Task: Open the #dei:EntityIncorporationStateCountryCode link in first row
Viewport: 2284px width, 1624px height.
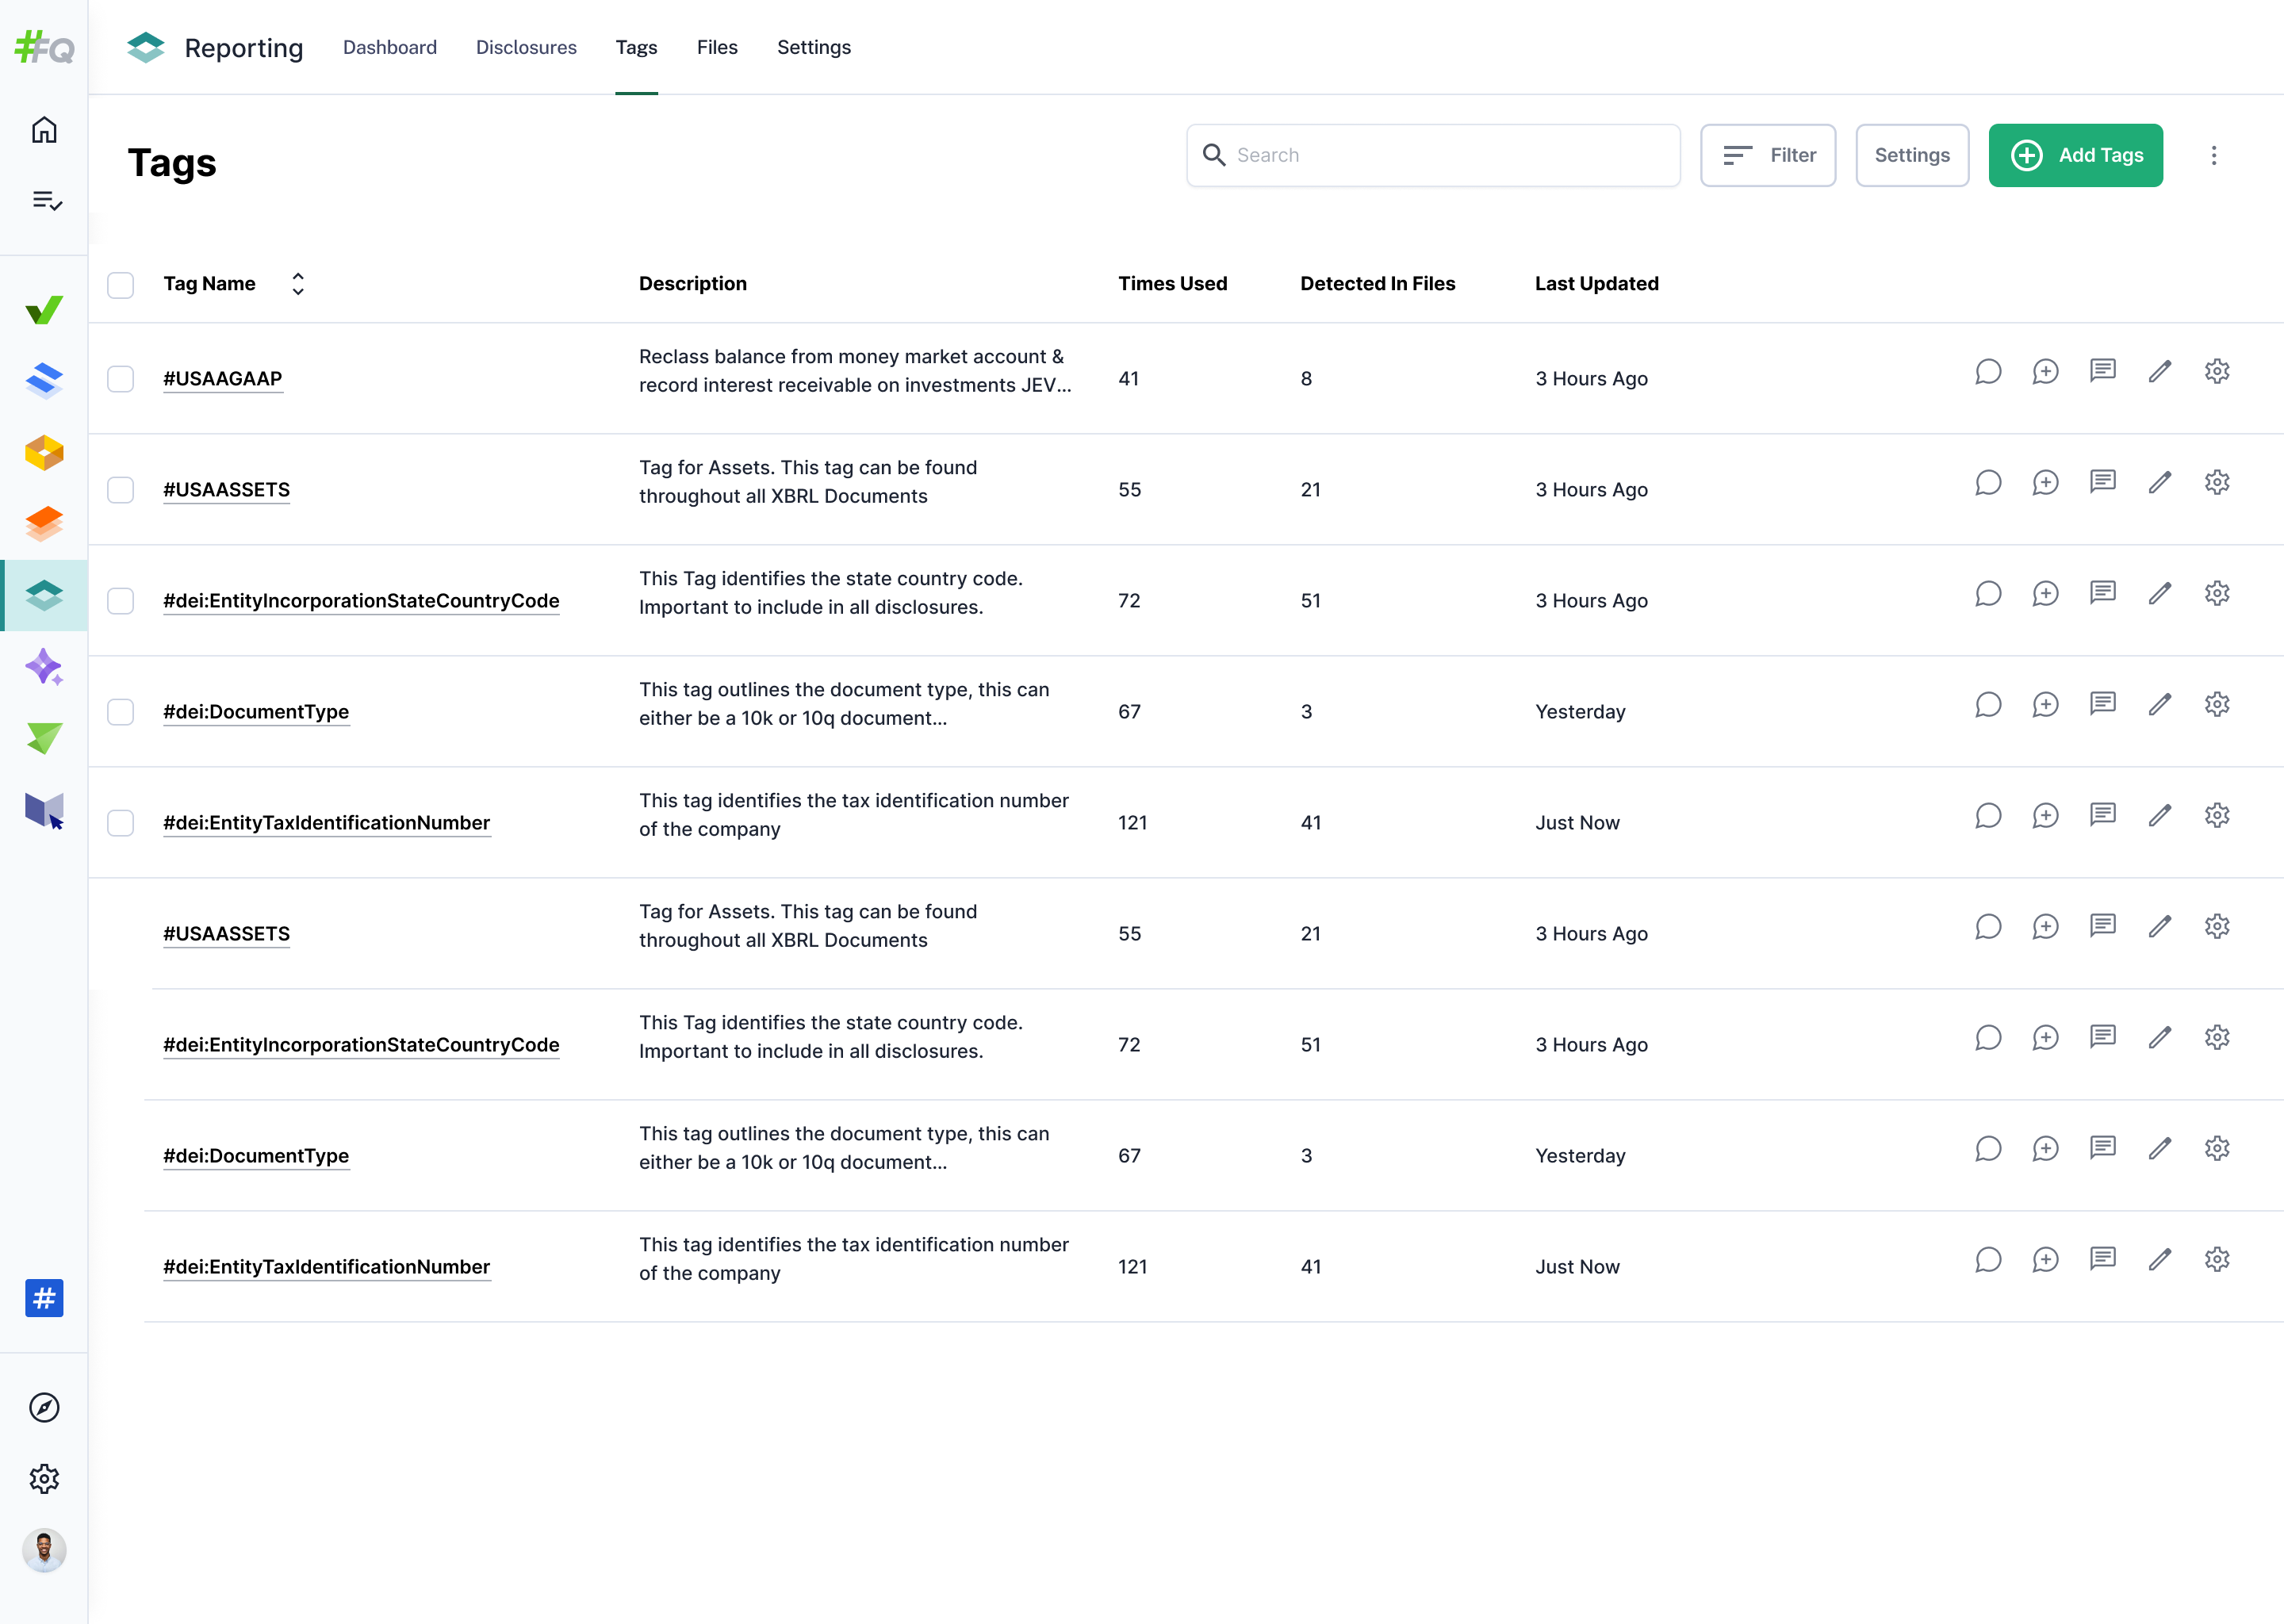Action: (x=361, y=601)
